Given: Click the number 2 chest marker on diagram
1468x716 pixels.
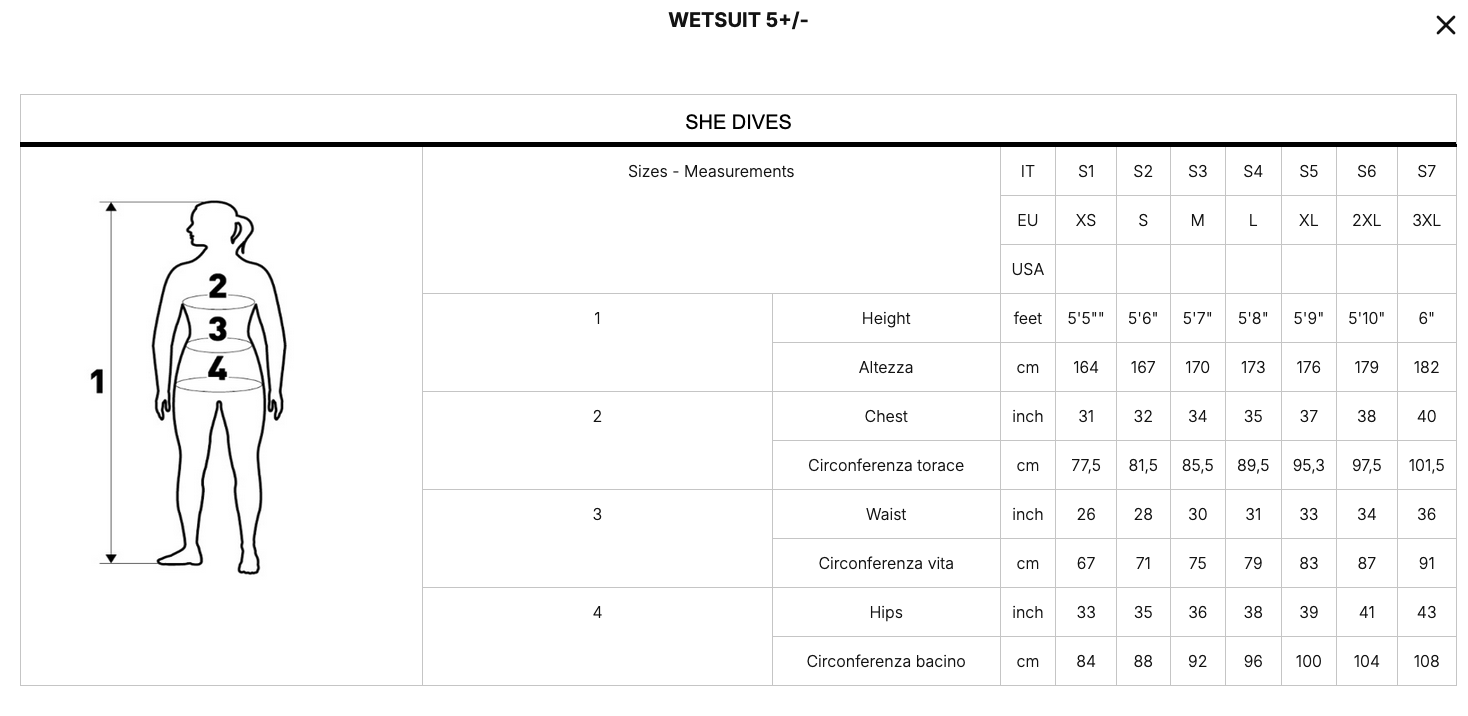Looking at the screenshot, I should (218, 286).
